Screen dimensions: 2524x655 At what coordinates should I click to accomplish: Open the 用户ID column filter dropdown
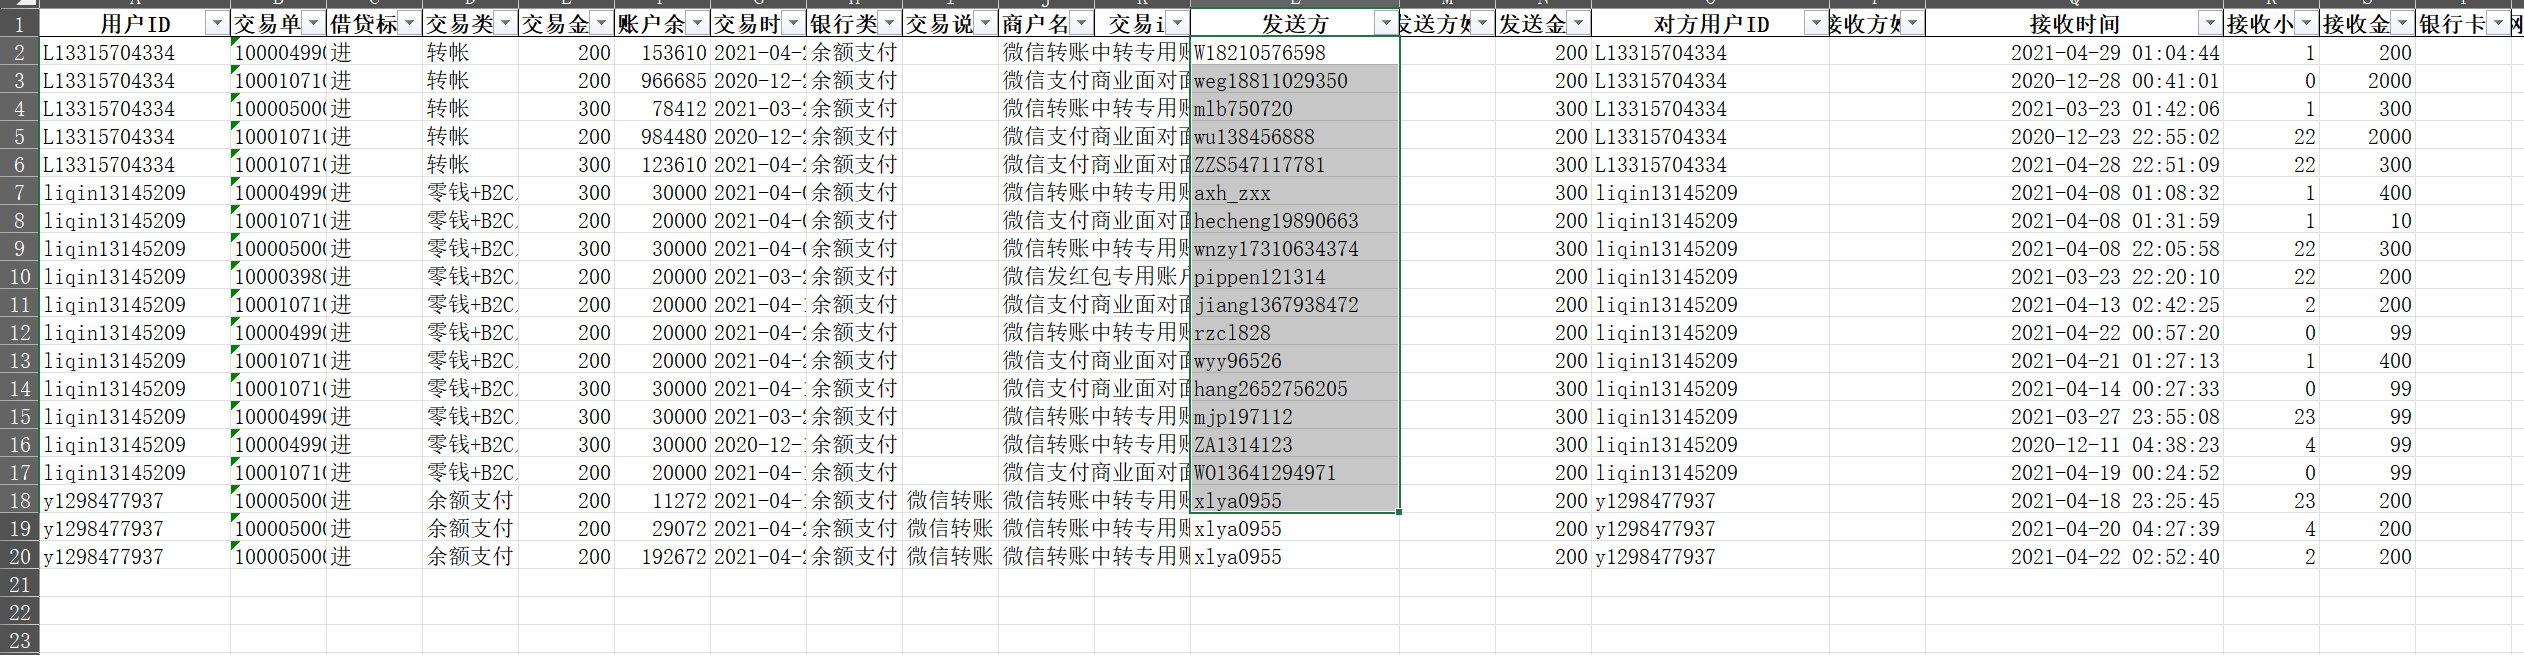pyautogui.click(x=217, y=23)
